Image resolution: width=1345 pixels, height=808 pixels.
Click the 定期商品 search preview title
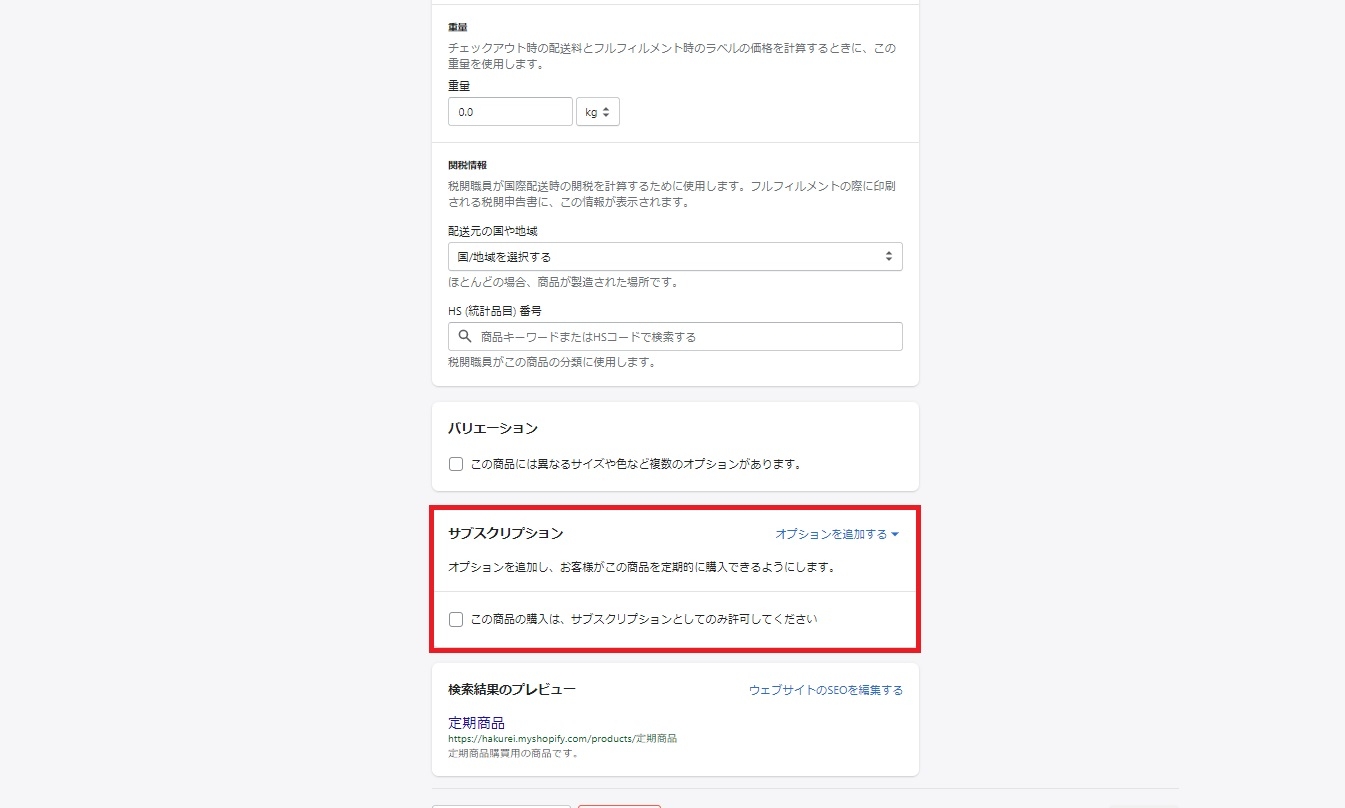click(x=476, y=722)
